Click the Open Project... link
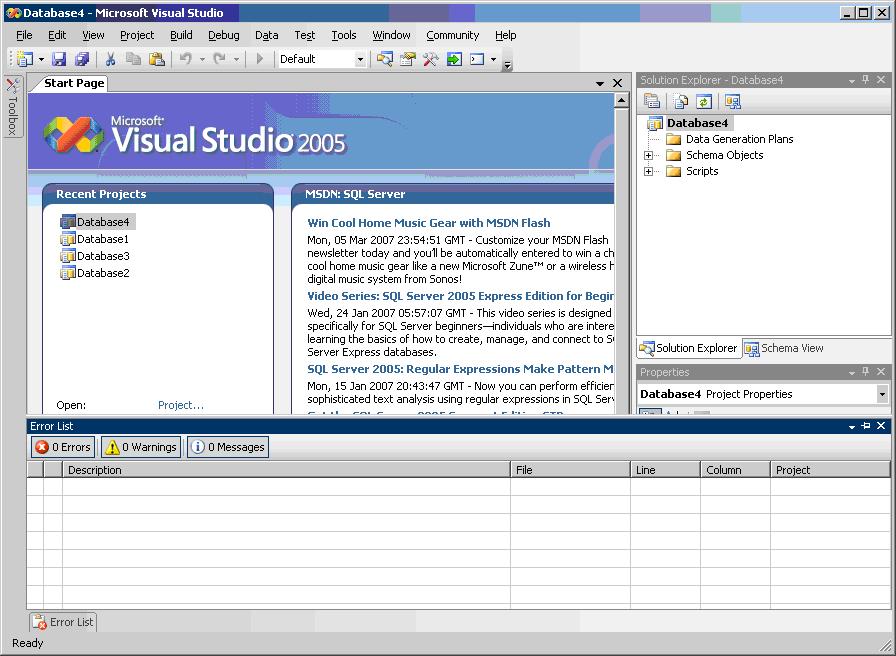This screenshot has width=896, height=656. pyautogui.click(x=181, y=405)
